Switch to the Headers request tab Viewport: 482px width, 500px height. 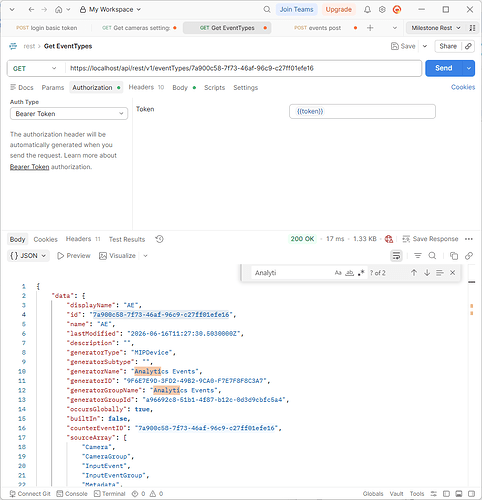tap(146, 87)
